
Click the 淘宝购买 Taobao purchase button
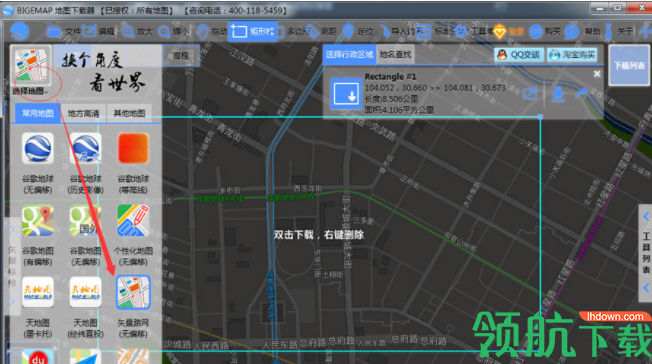point(573,54)
